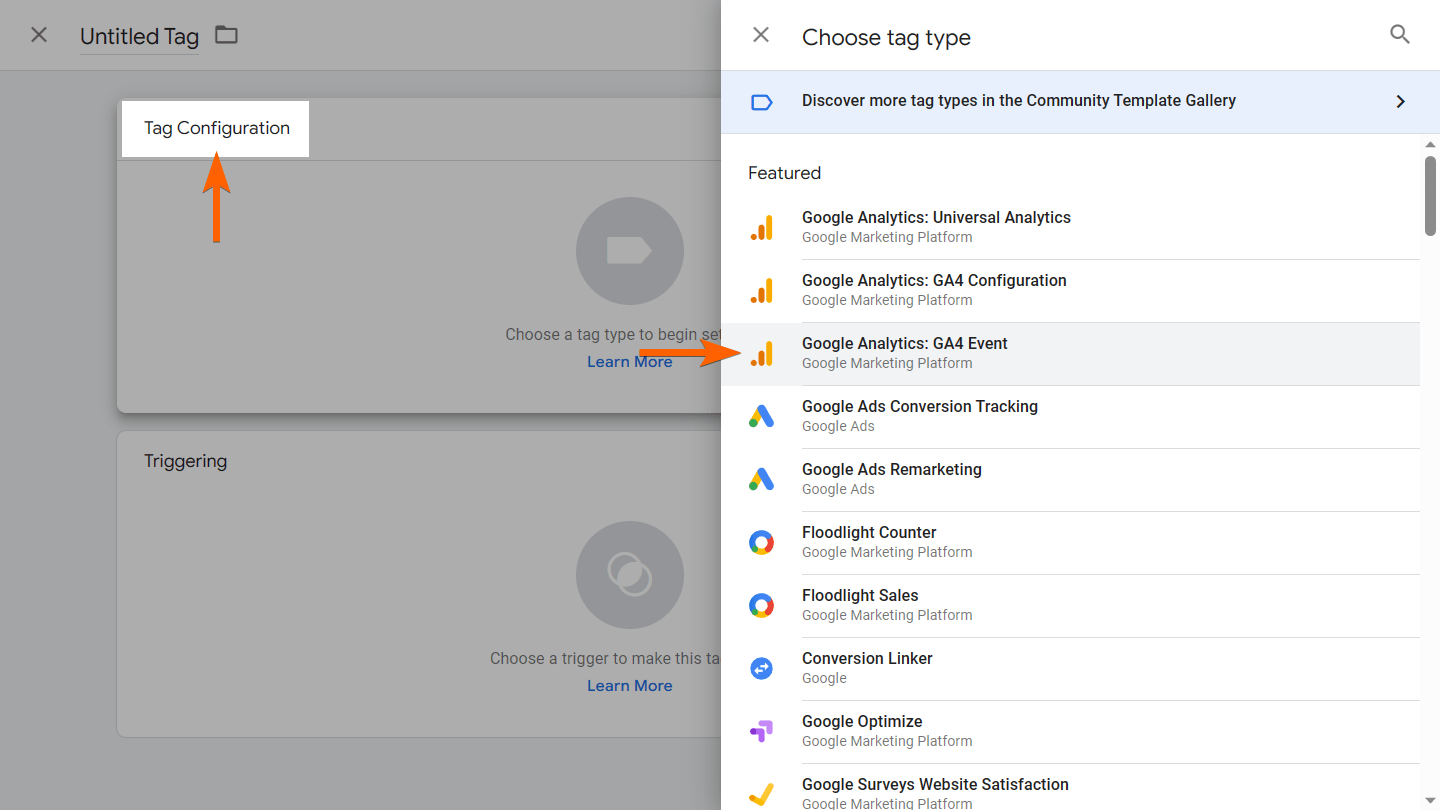Open Learn More link under Tag Configuration
Image resolution: width=1440 pixels, height=810 pixels.
[x=629, y=362]
